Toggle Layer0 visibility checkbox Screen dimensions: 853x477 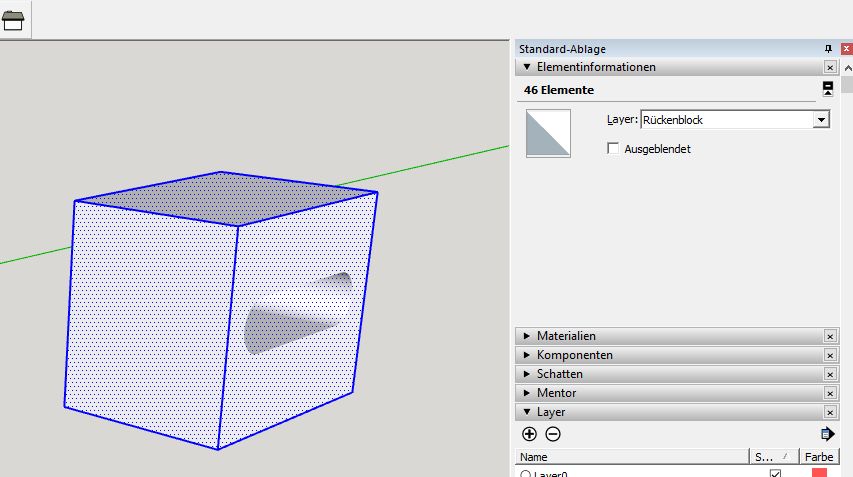775,473
